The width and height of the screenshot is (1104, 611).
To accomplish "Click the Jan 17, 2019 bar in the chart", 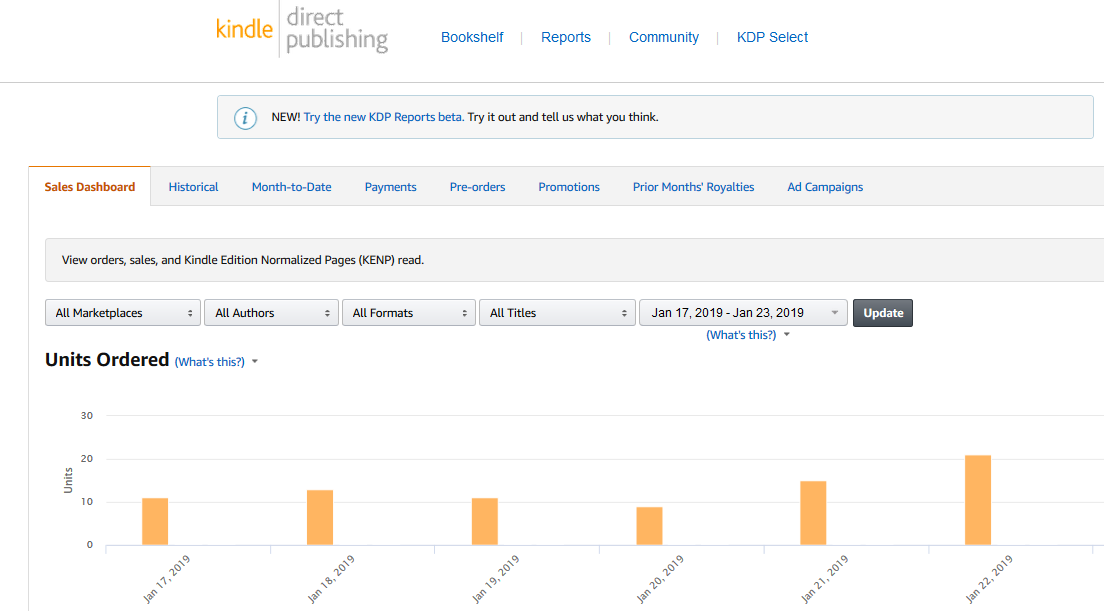I will 155,522.
